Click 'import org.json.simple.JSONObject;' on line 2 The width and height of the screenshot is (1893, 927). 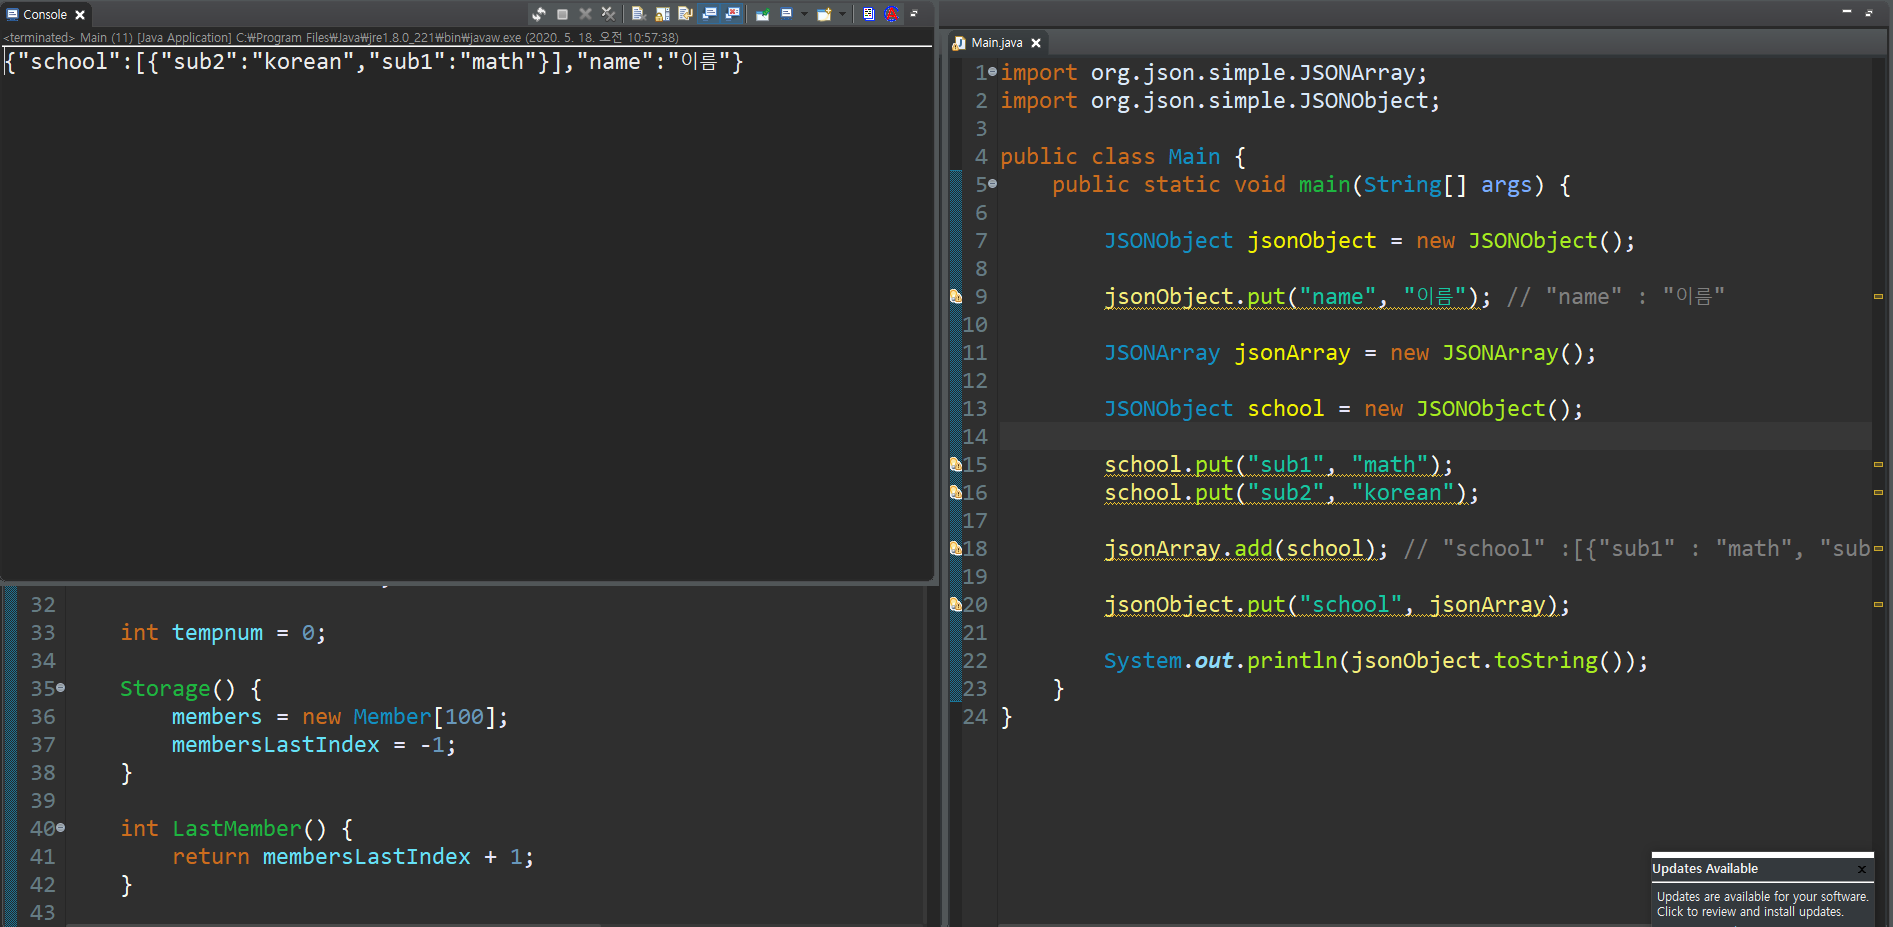1220,100
